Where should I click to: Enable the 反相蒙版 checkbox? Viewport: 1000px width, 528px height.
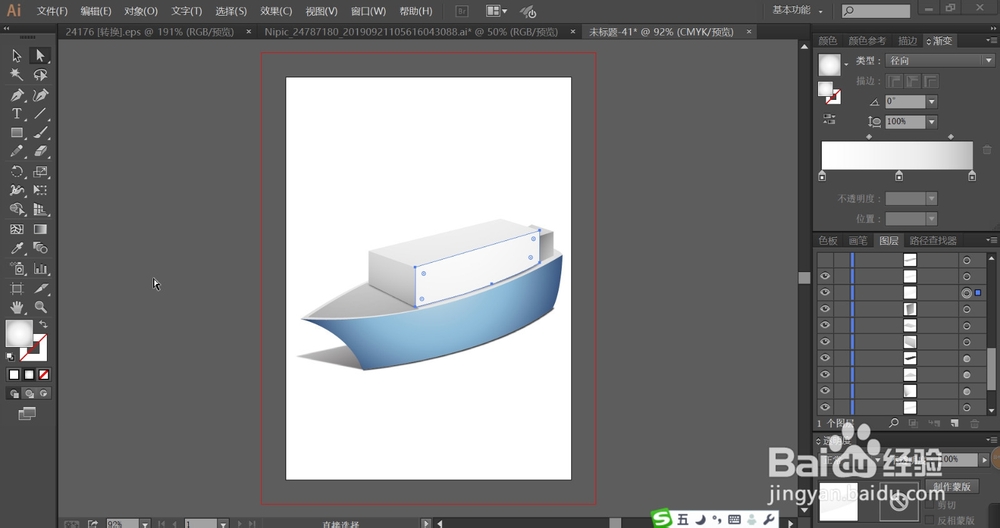[x=930, y=521]
